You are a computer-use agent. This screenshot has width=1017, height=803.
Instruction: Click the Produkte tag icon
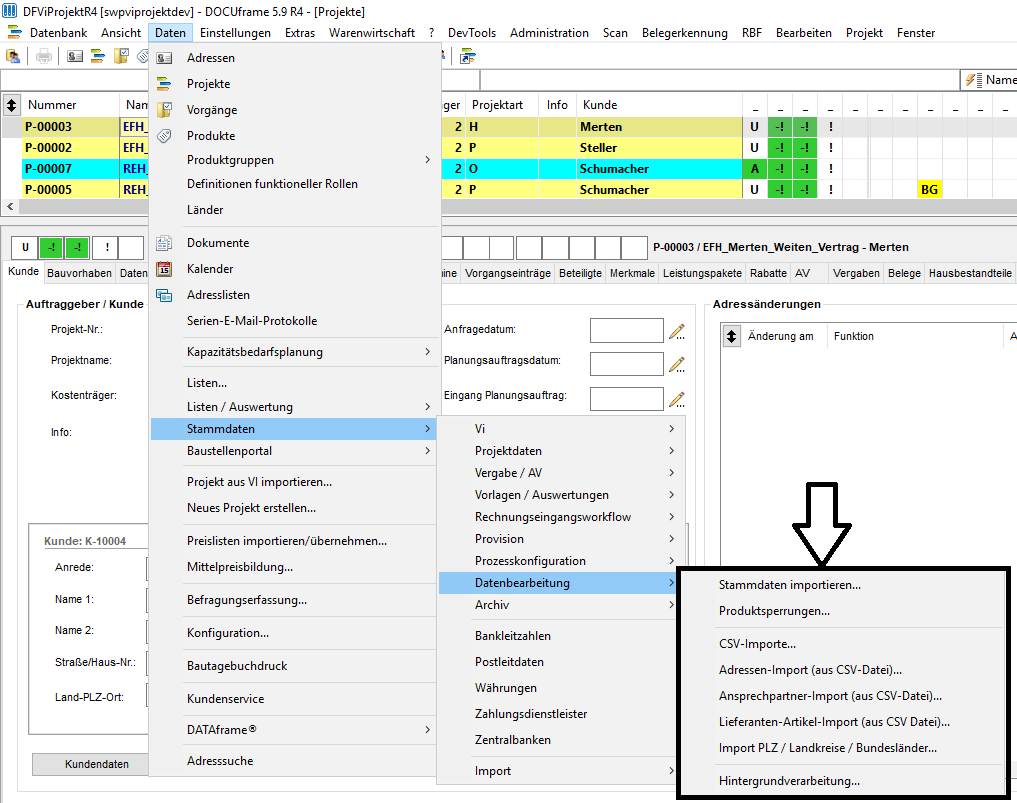point(165,136)
